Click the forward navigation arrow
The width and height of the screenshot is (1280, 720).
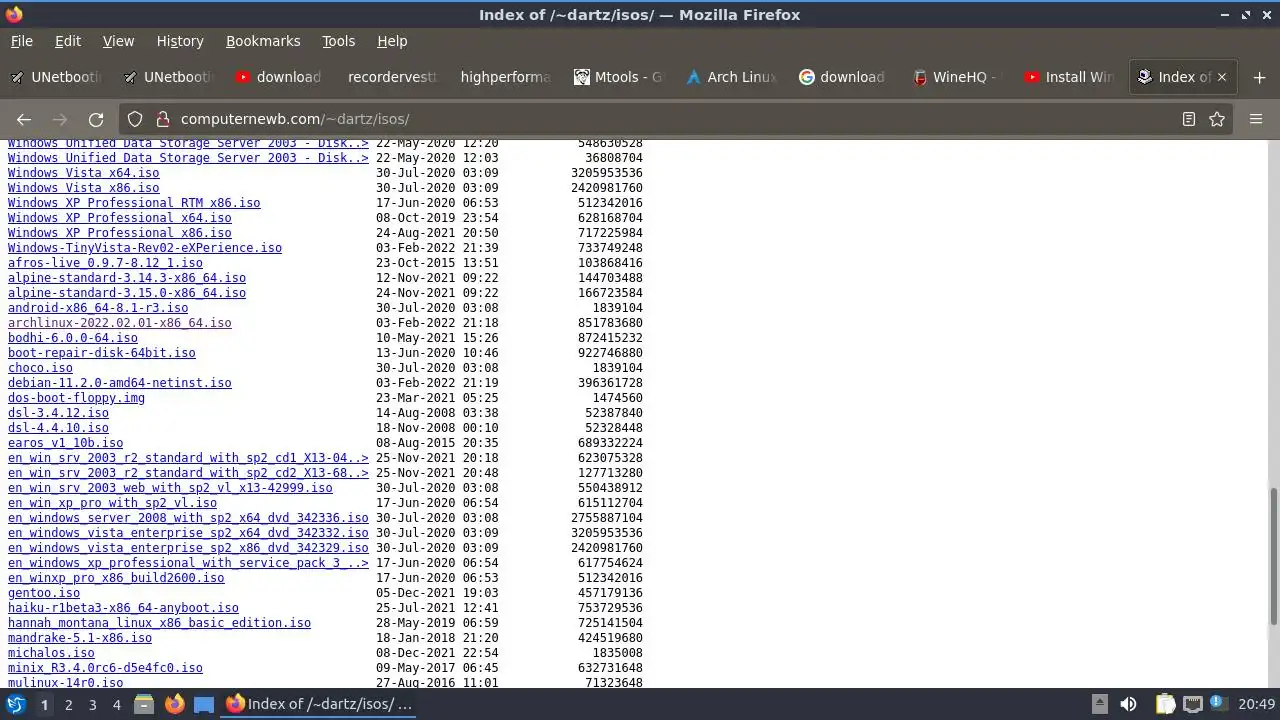click(x=60, y=119)
